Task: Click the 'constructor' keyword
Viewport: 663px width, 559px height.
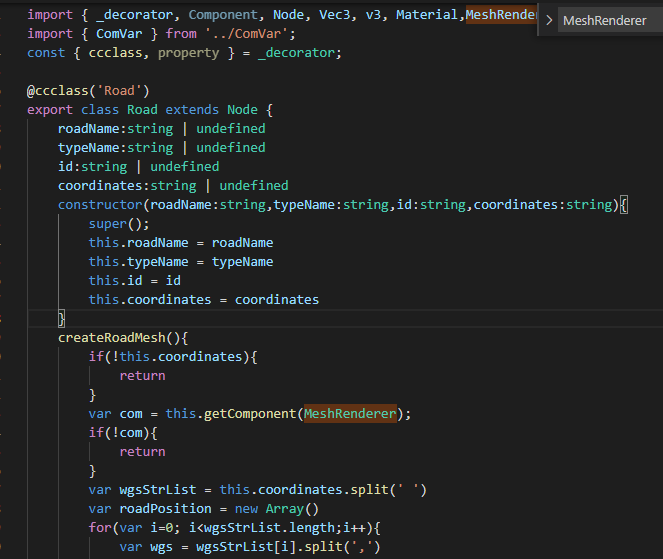Action: 100,205
